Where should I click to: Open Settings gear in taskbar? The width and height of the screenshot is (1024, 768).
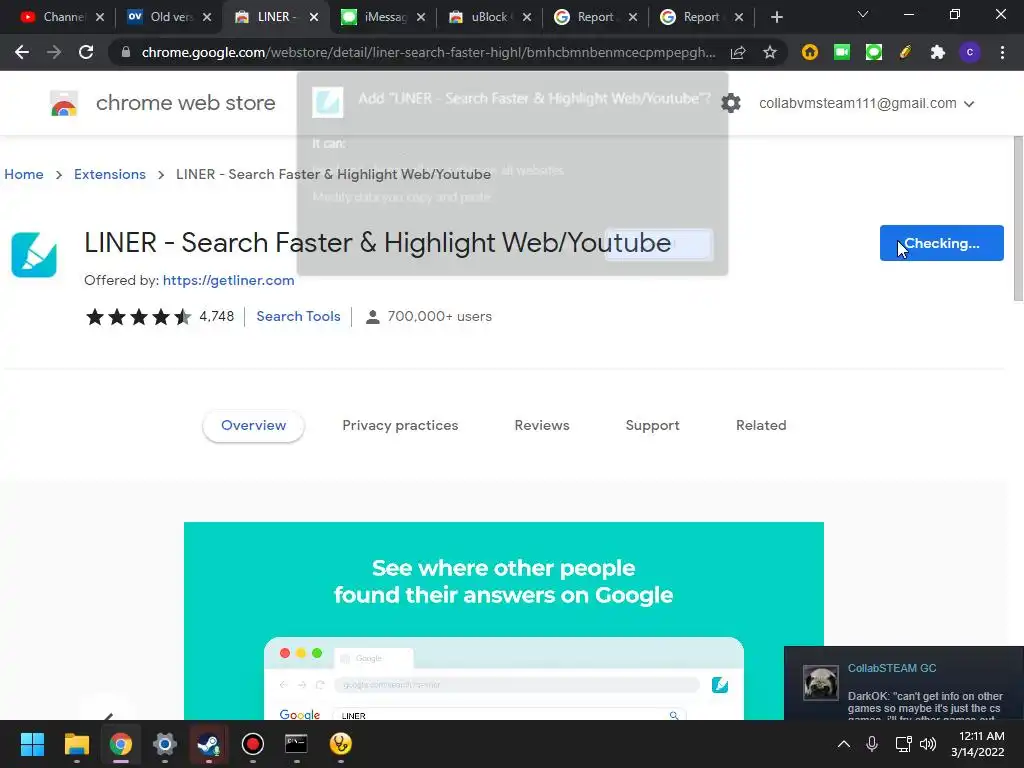coord(165,744)
